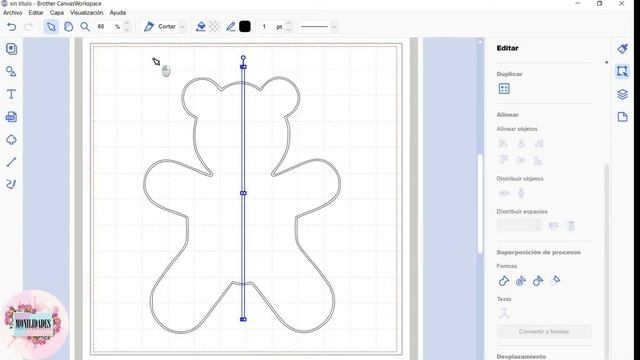Open the Archivo menu

click(13, 13)
